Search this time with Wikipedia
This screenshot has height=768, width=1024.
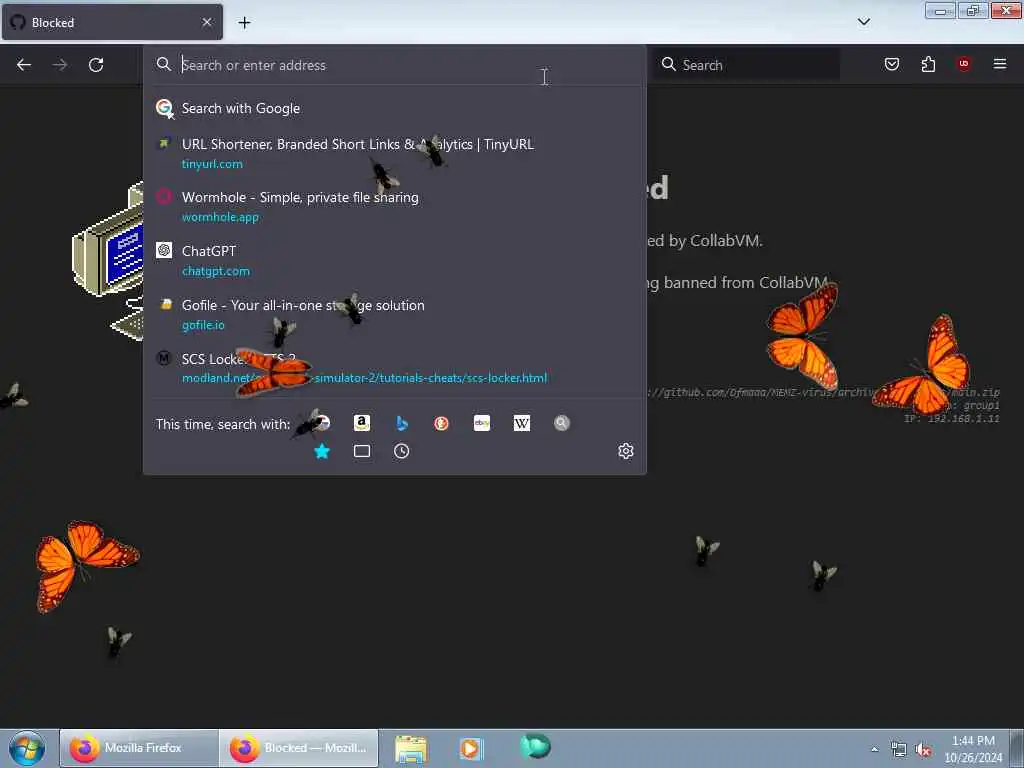(522, 423)
